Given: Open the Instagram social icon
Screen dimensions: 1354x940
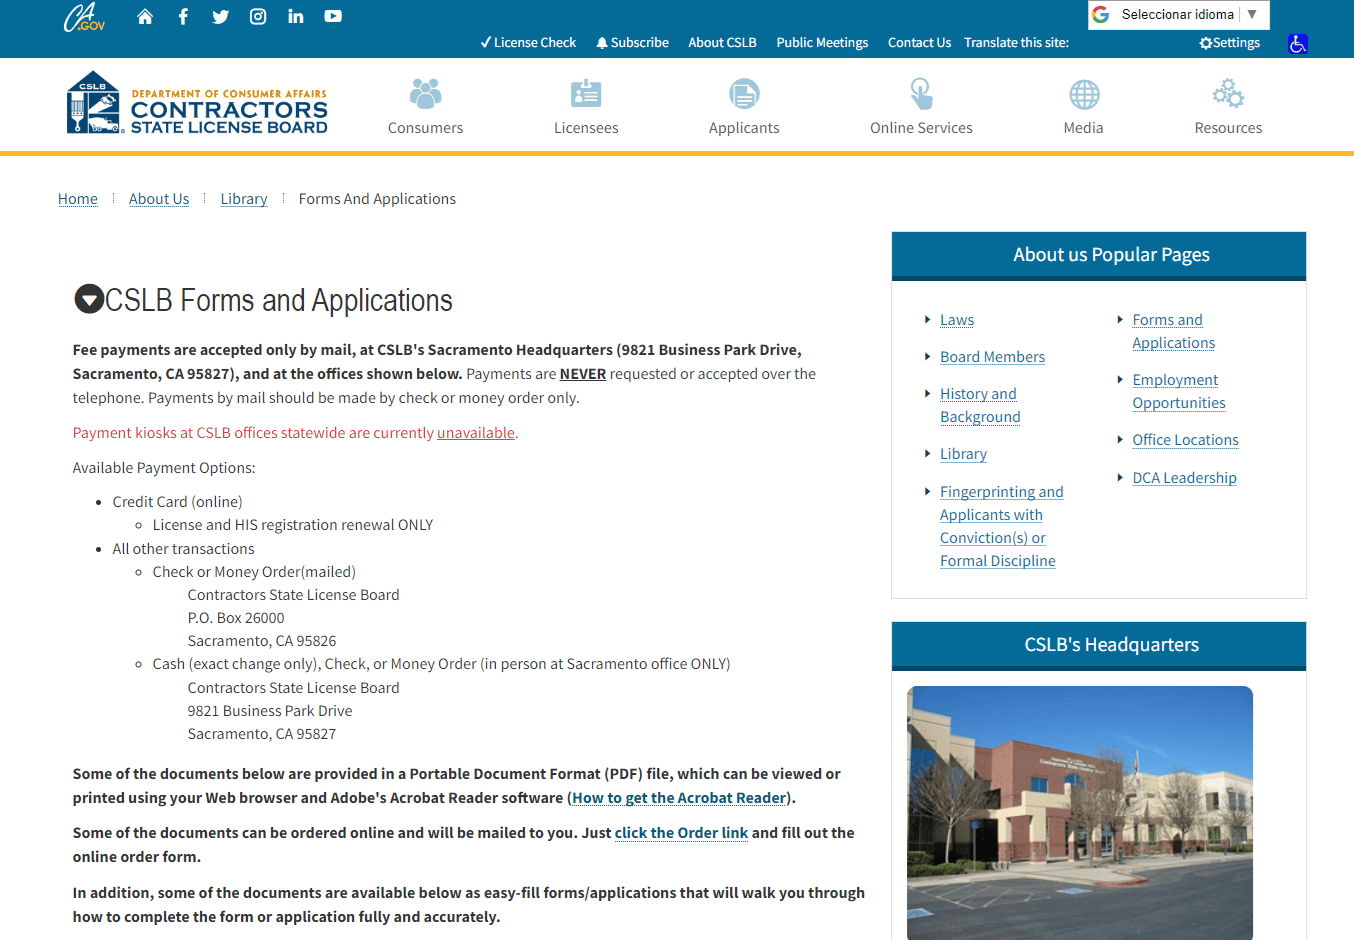Looking at the screenshot, I should click(x=258, y=16).
